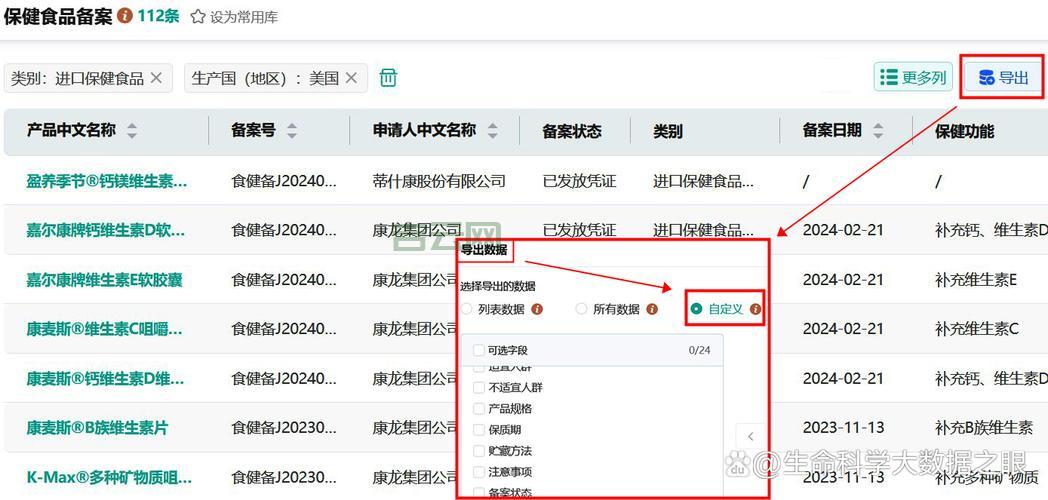Screen dimensions: 1048x500
Task: Open product 康麦斯®钙维生素D维 link
Action: click(104, 379)
